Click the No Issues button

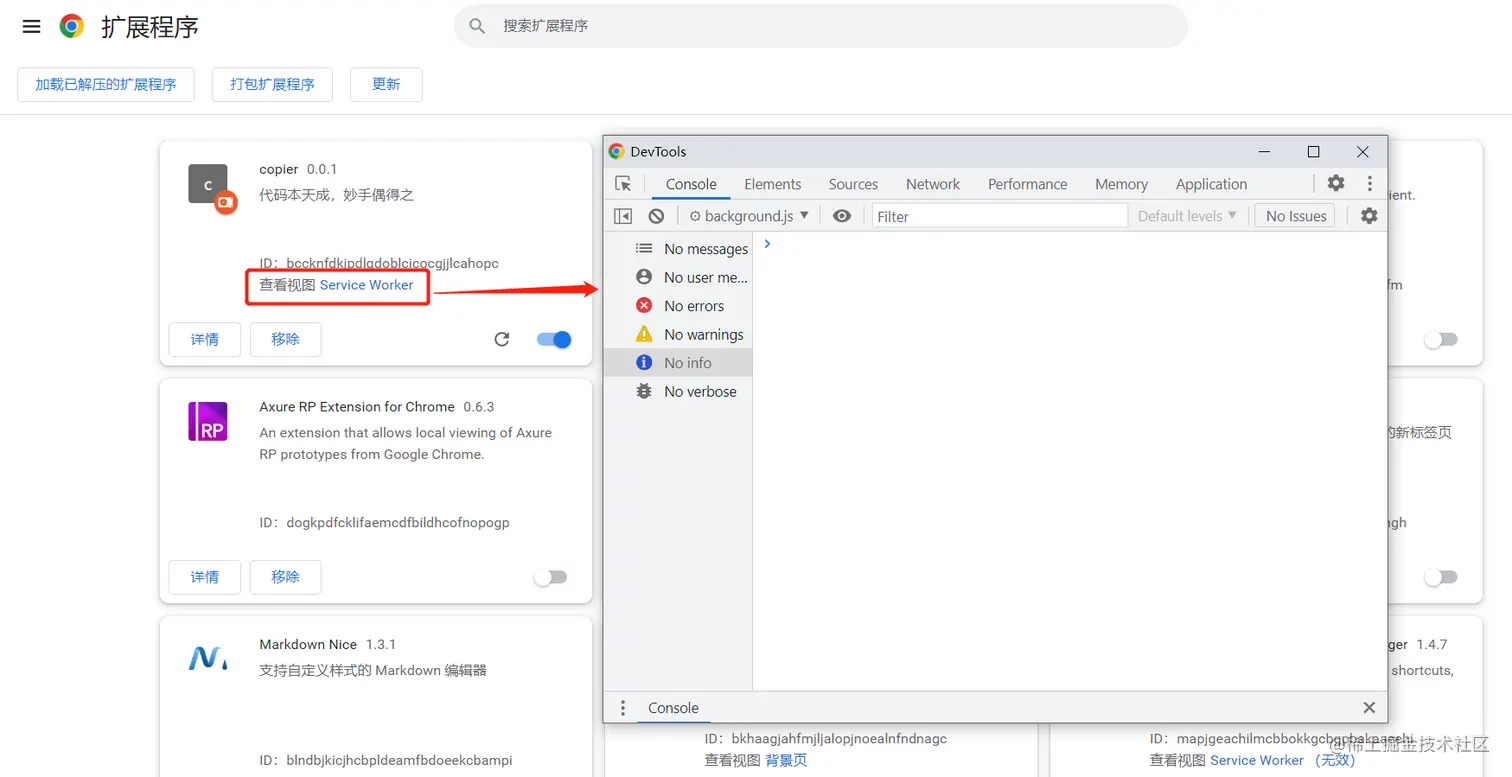click(1296, 216)
